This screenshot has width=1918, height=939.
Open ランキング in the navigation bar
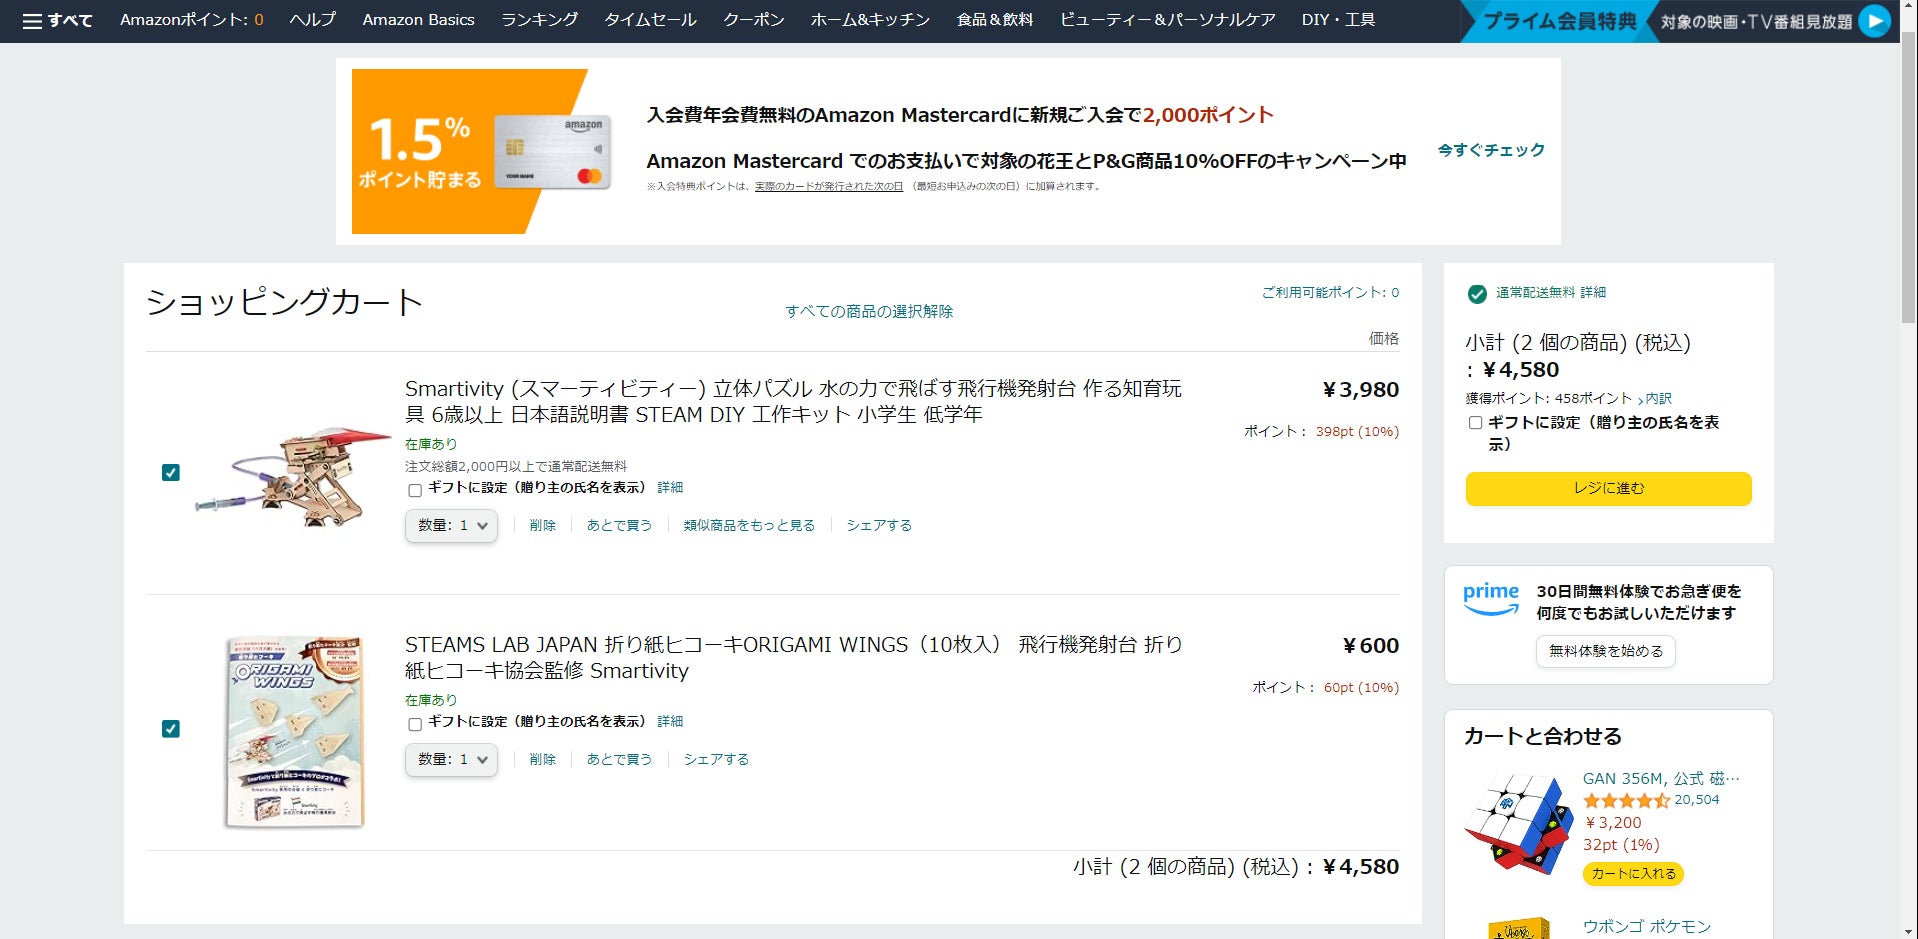tap(540, 20)
